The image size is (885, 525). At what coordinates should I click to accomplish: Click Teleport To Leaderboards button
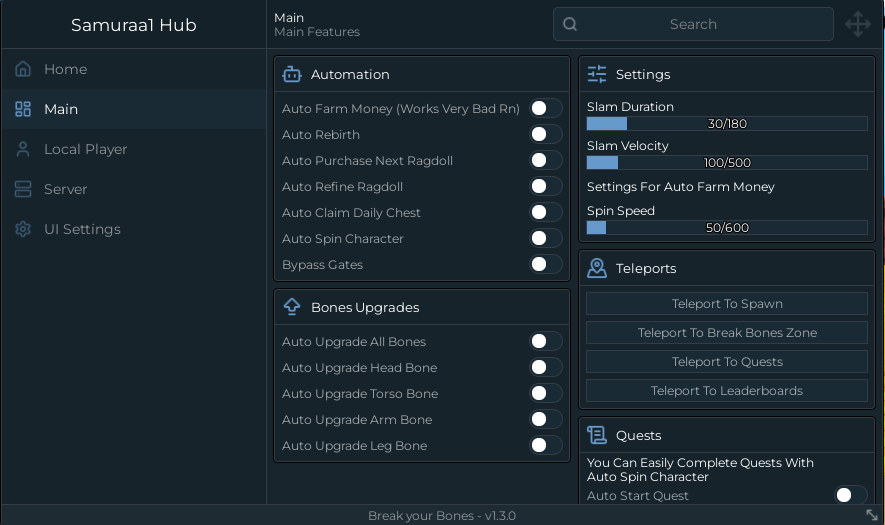click(x=727, y=391)
